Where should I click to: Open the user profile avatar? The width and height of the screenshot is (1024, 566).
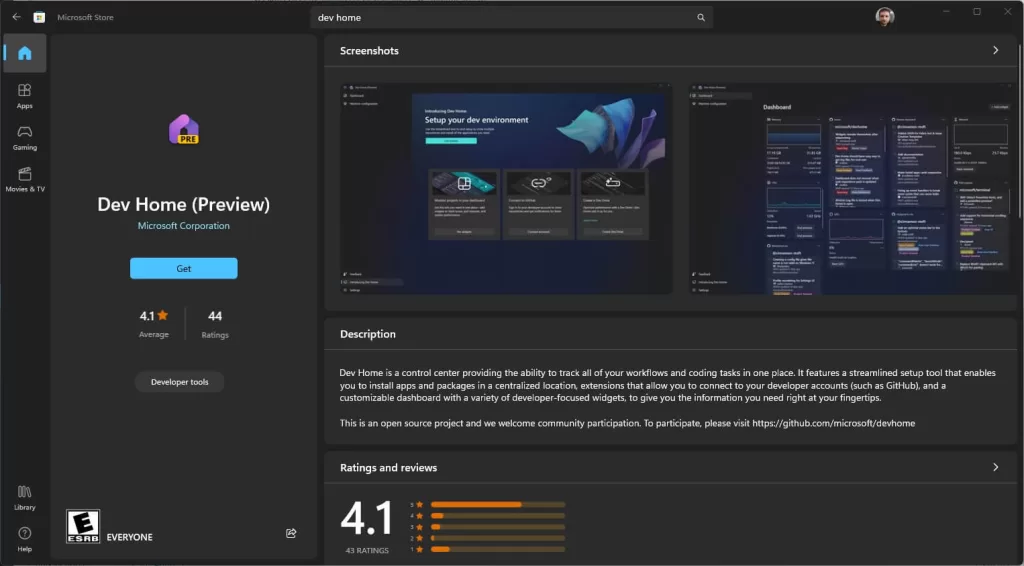click(x=884, y=17)
